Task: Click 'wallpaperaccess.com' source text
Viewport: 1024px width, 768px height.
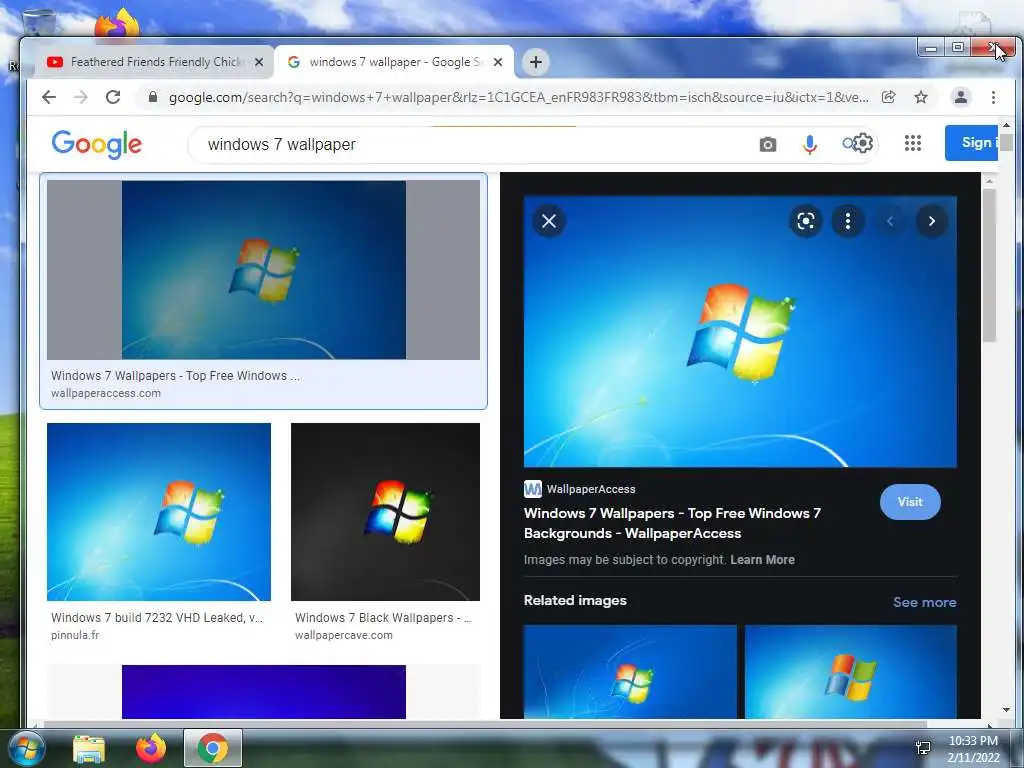Action: click(106, 393)
